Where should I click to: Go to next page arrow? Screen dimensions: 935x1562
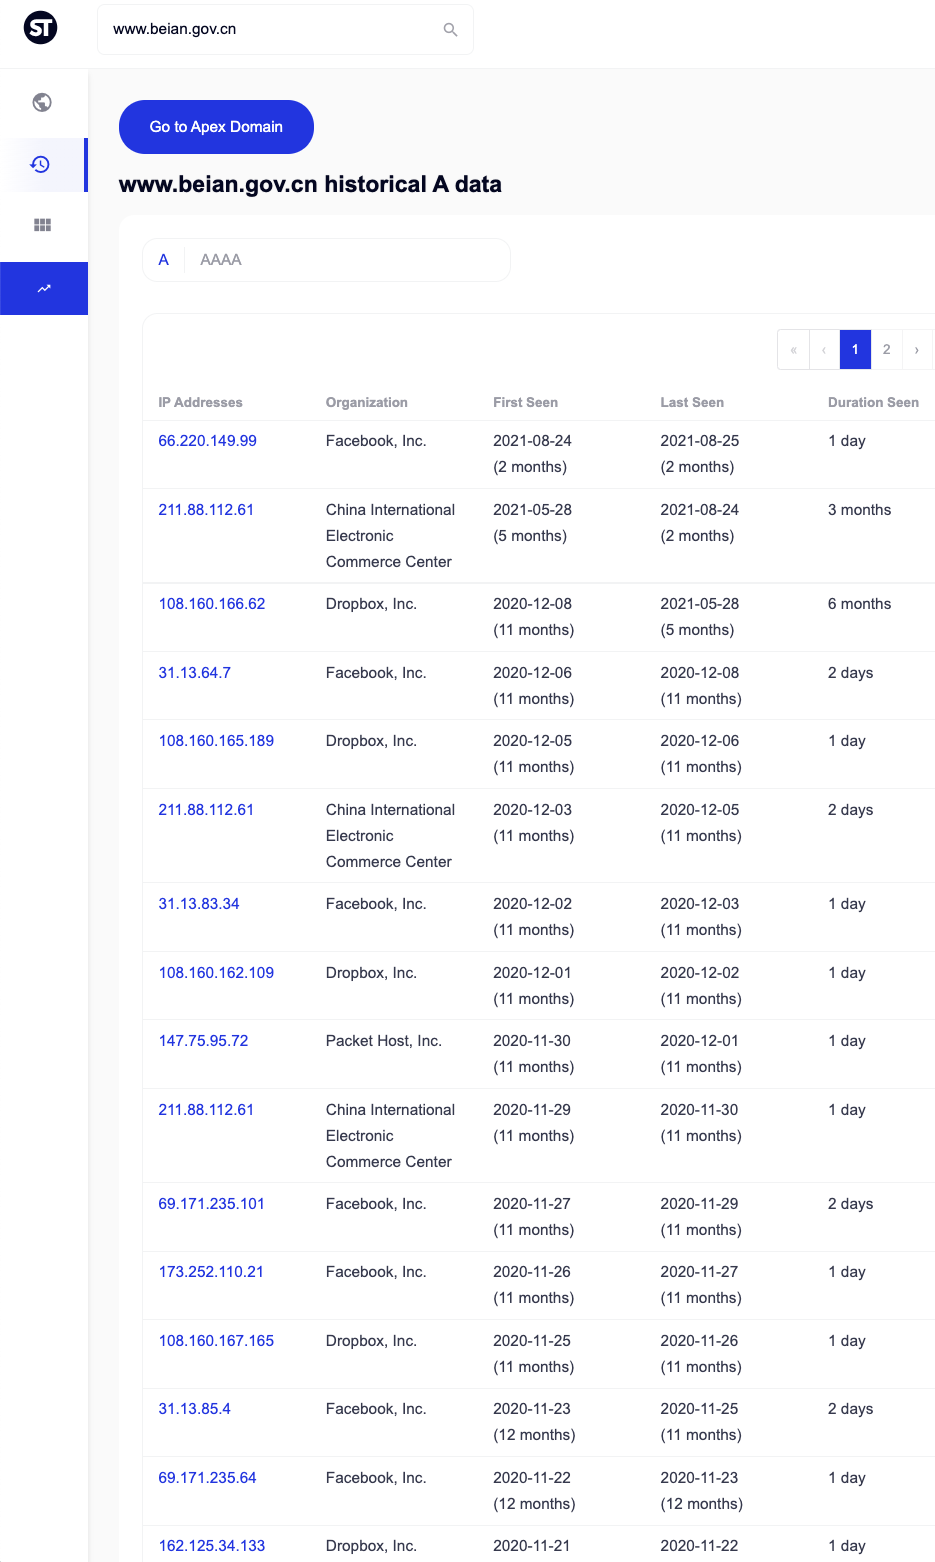pyautogui.click(x=917, y=350)
